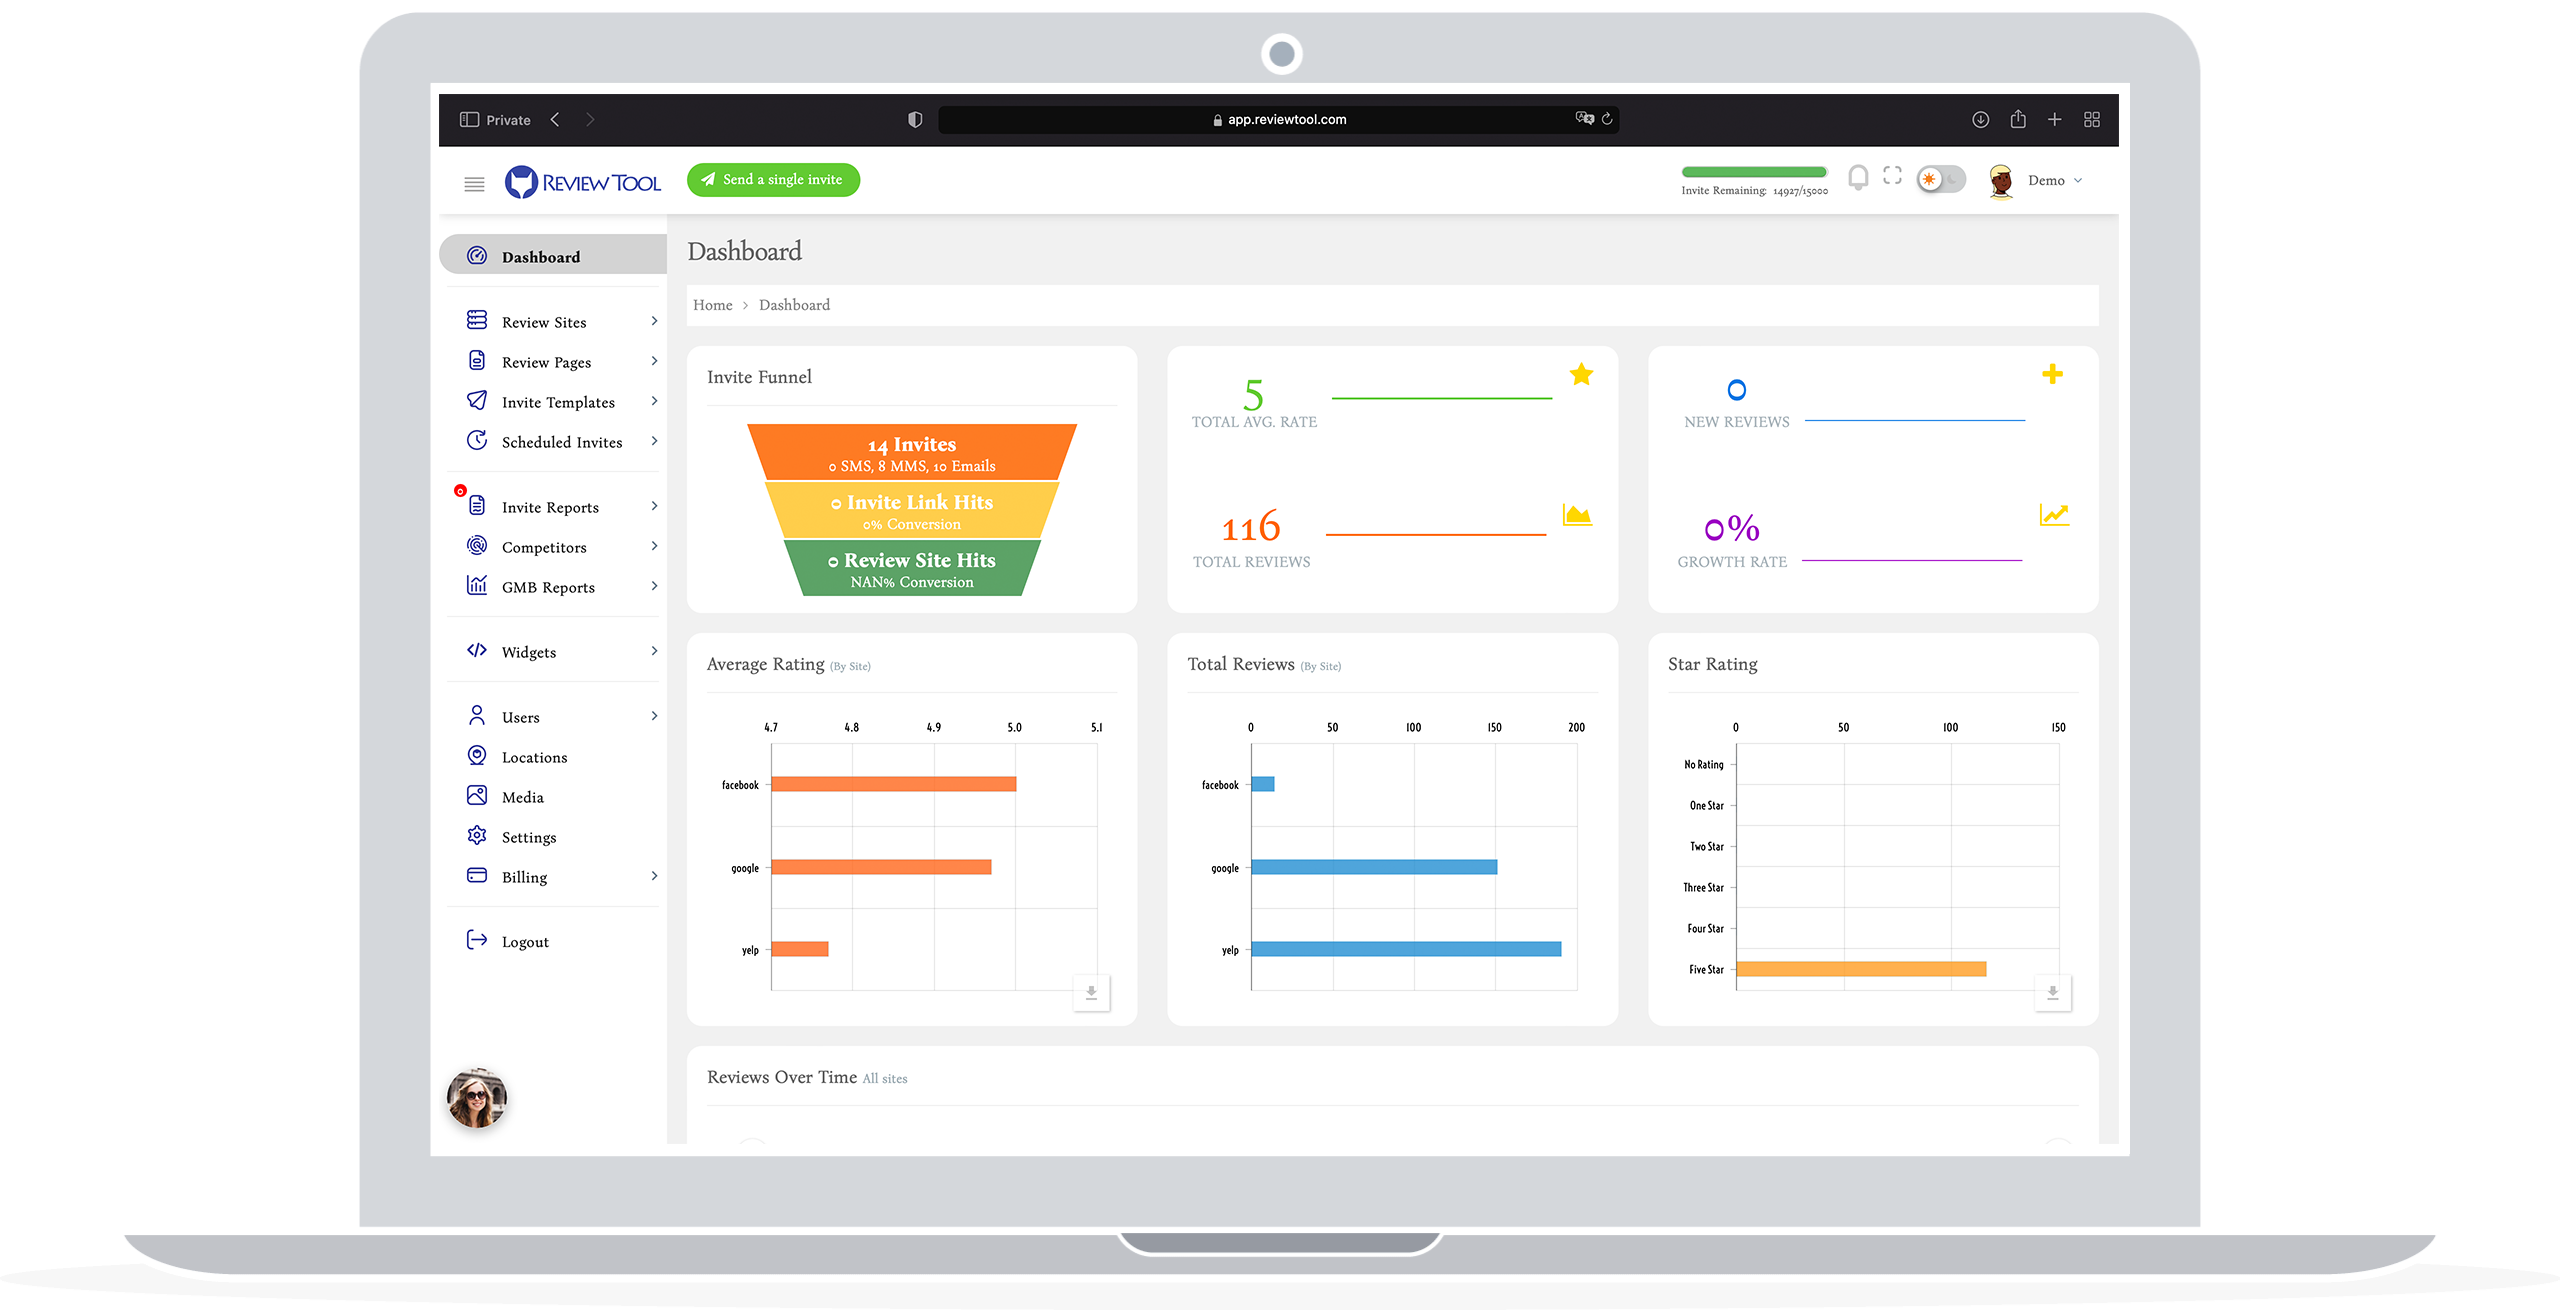Click the Invite Templates sidebar icon
Image resolution: width=2560 pixels, height=1310 pixels.
[476, 399]
